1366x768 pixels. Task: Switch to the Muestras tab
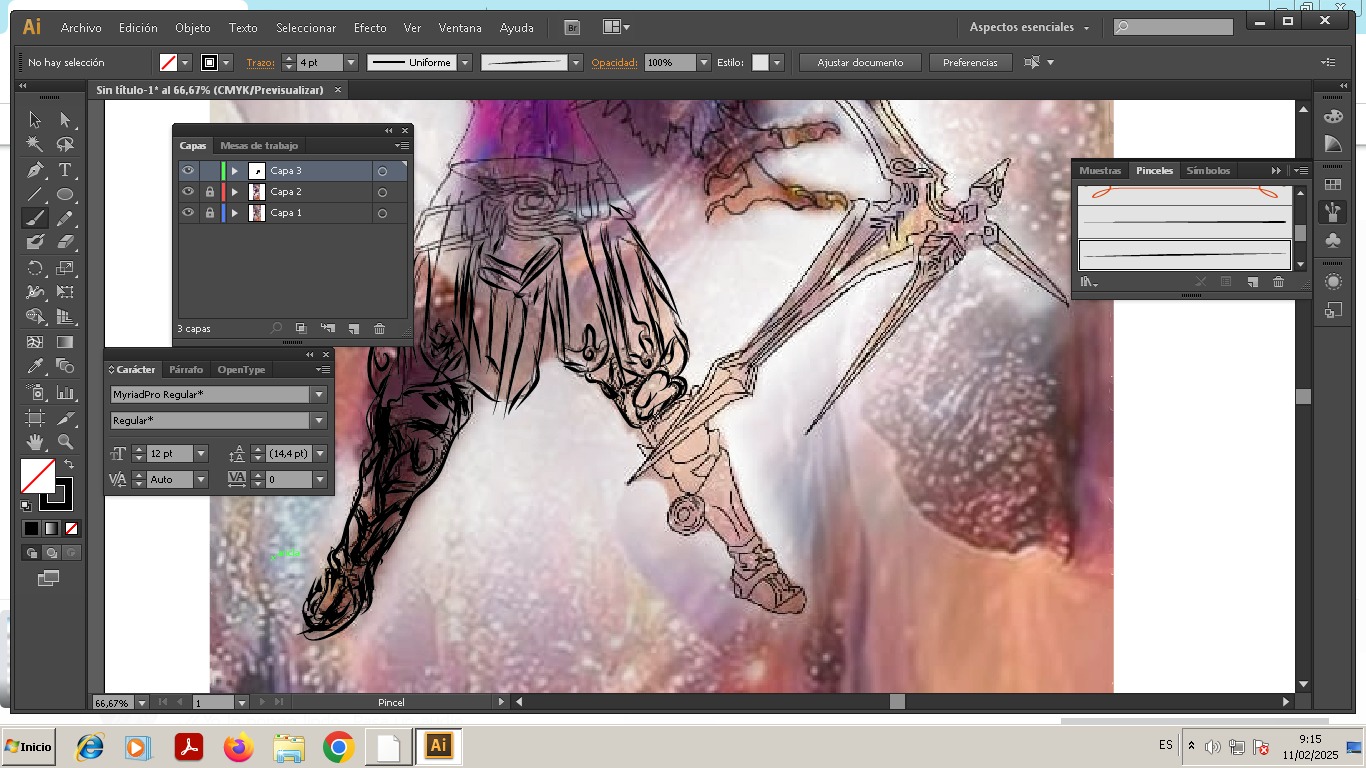click(1100, 171)
